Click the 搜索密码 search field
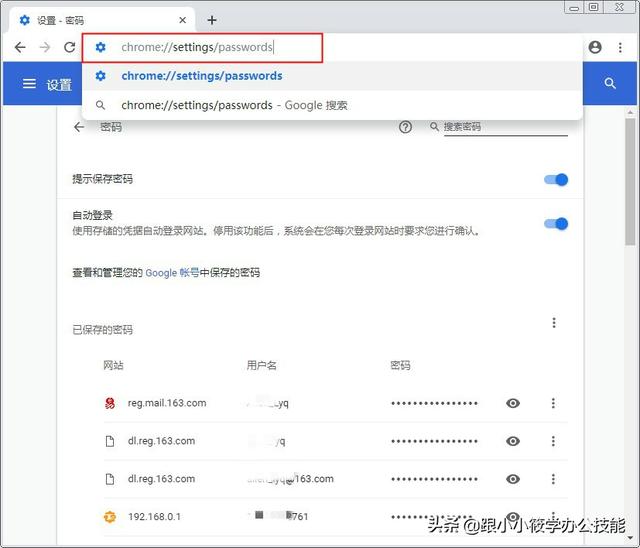 click(505, 127)
